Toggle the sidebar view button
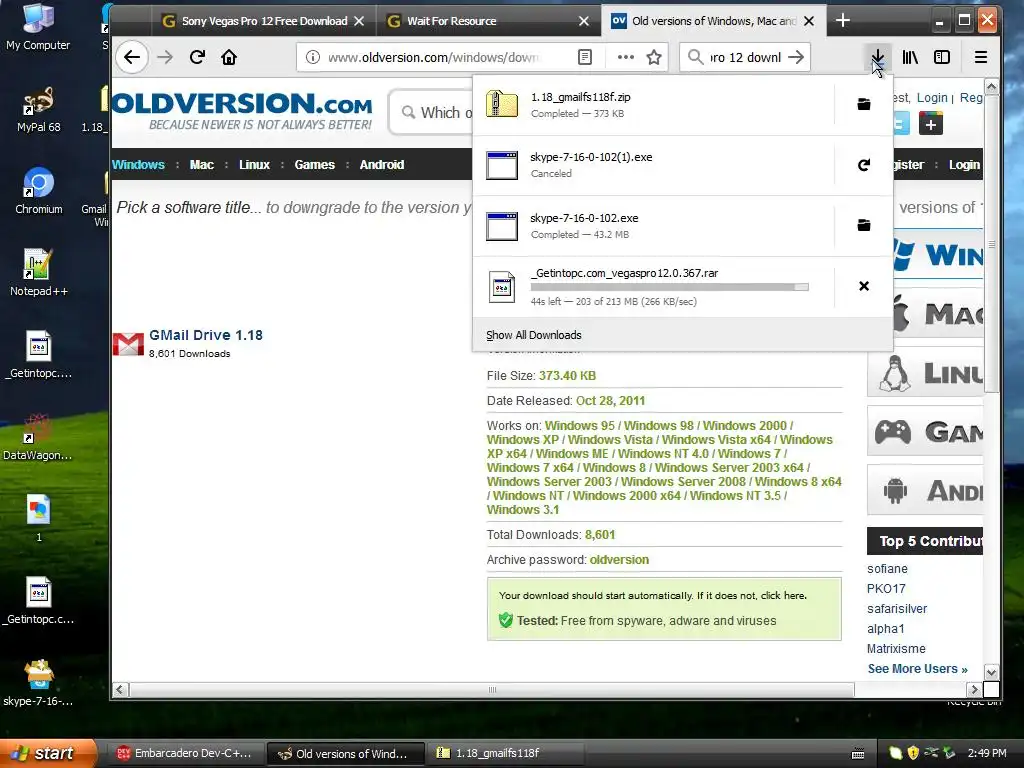The height and width of the screenshot is (768, 1024). click(942, 57)
